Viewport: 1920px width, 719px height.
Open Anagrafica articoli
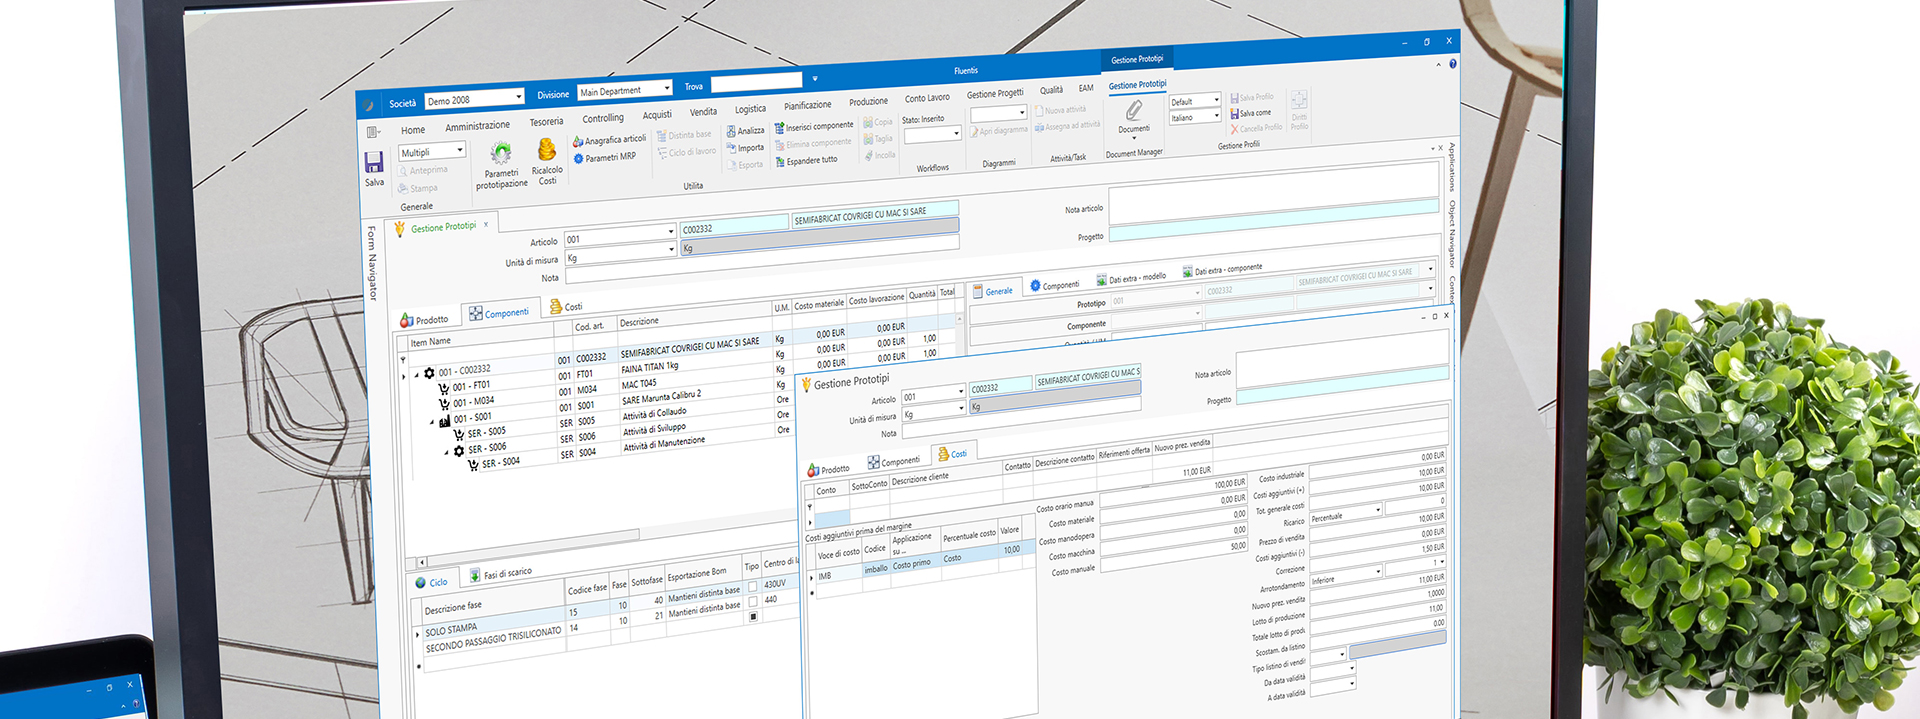pyautogui.click(x=609, y=141)
